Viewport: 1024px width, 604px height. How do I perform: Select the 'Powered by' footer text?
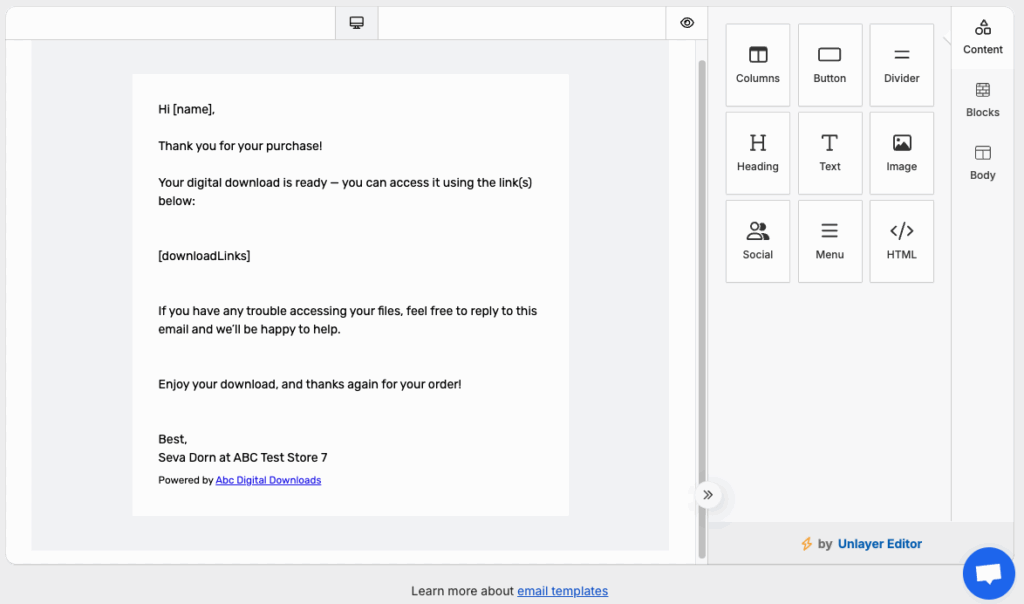tap(185, 480)
